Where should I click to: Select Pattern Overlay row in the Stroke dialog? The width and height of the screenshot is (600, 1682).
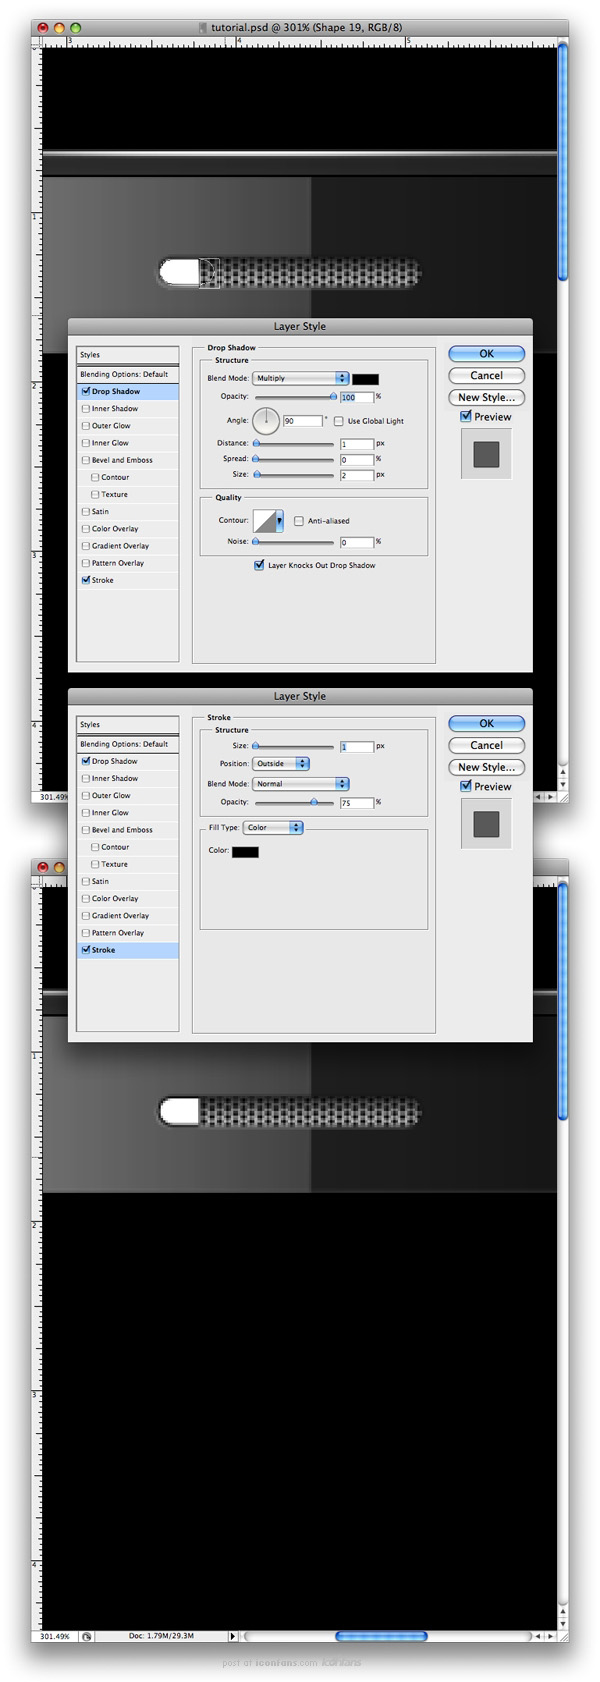[128, 933]
